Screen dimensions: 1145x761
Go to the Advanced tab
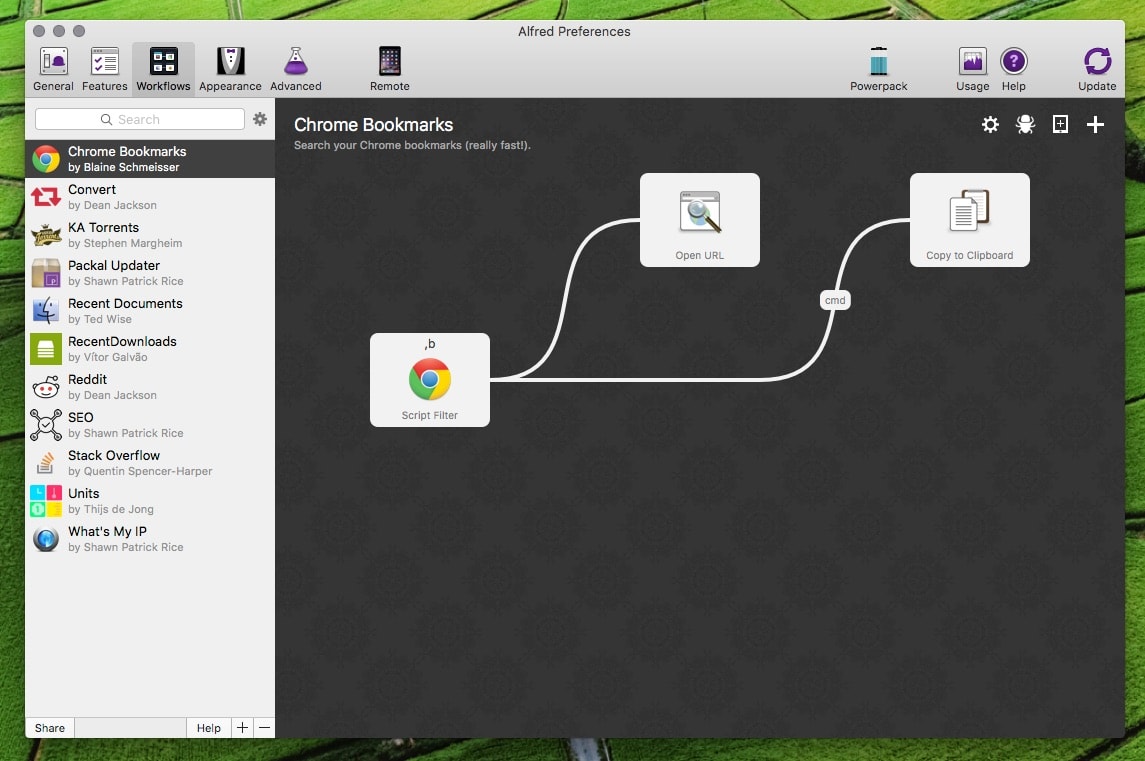[x=296, y=69]
